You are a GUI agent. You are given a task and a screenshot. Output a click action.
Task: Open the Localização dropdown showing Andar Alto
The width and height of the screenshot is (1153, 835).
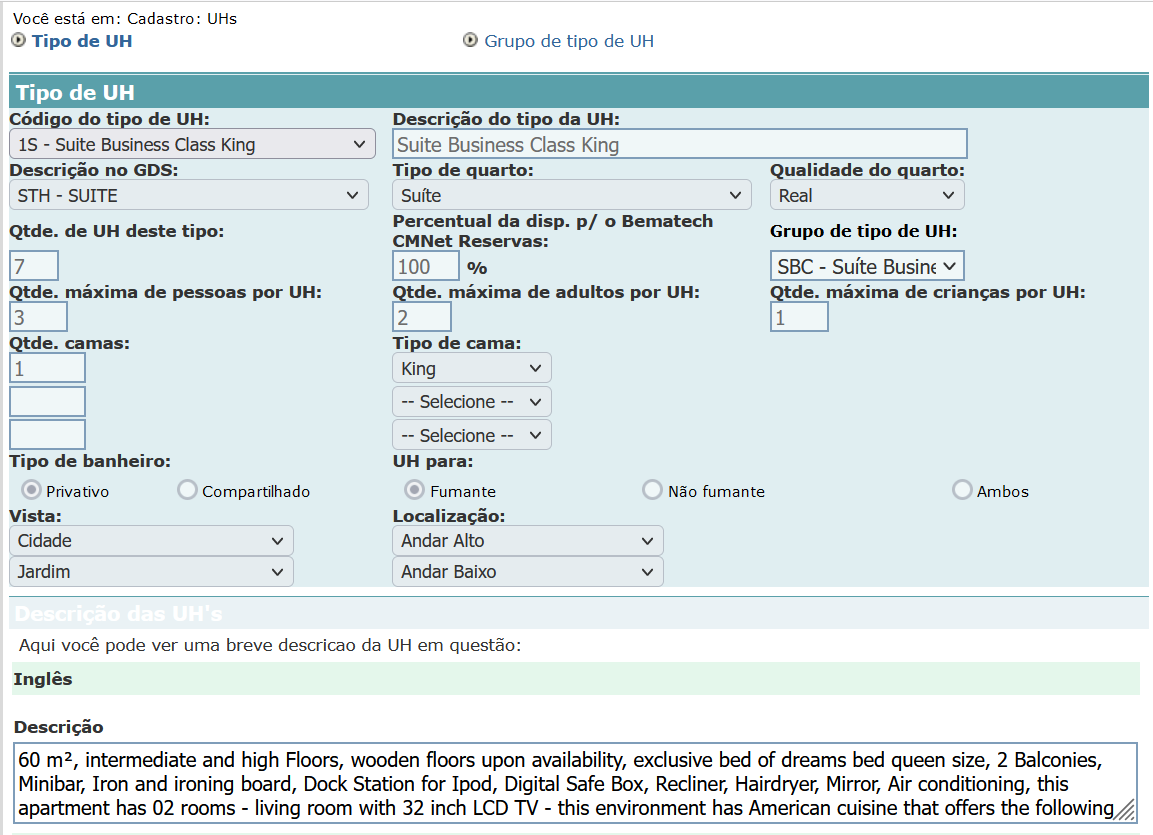point(527,540)
